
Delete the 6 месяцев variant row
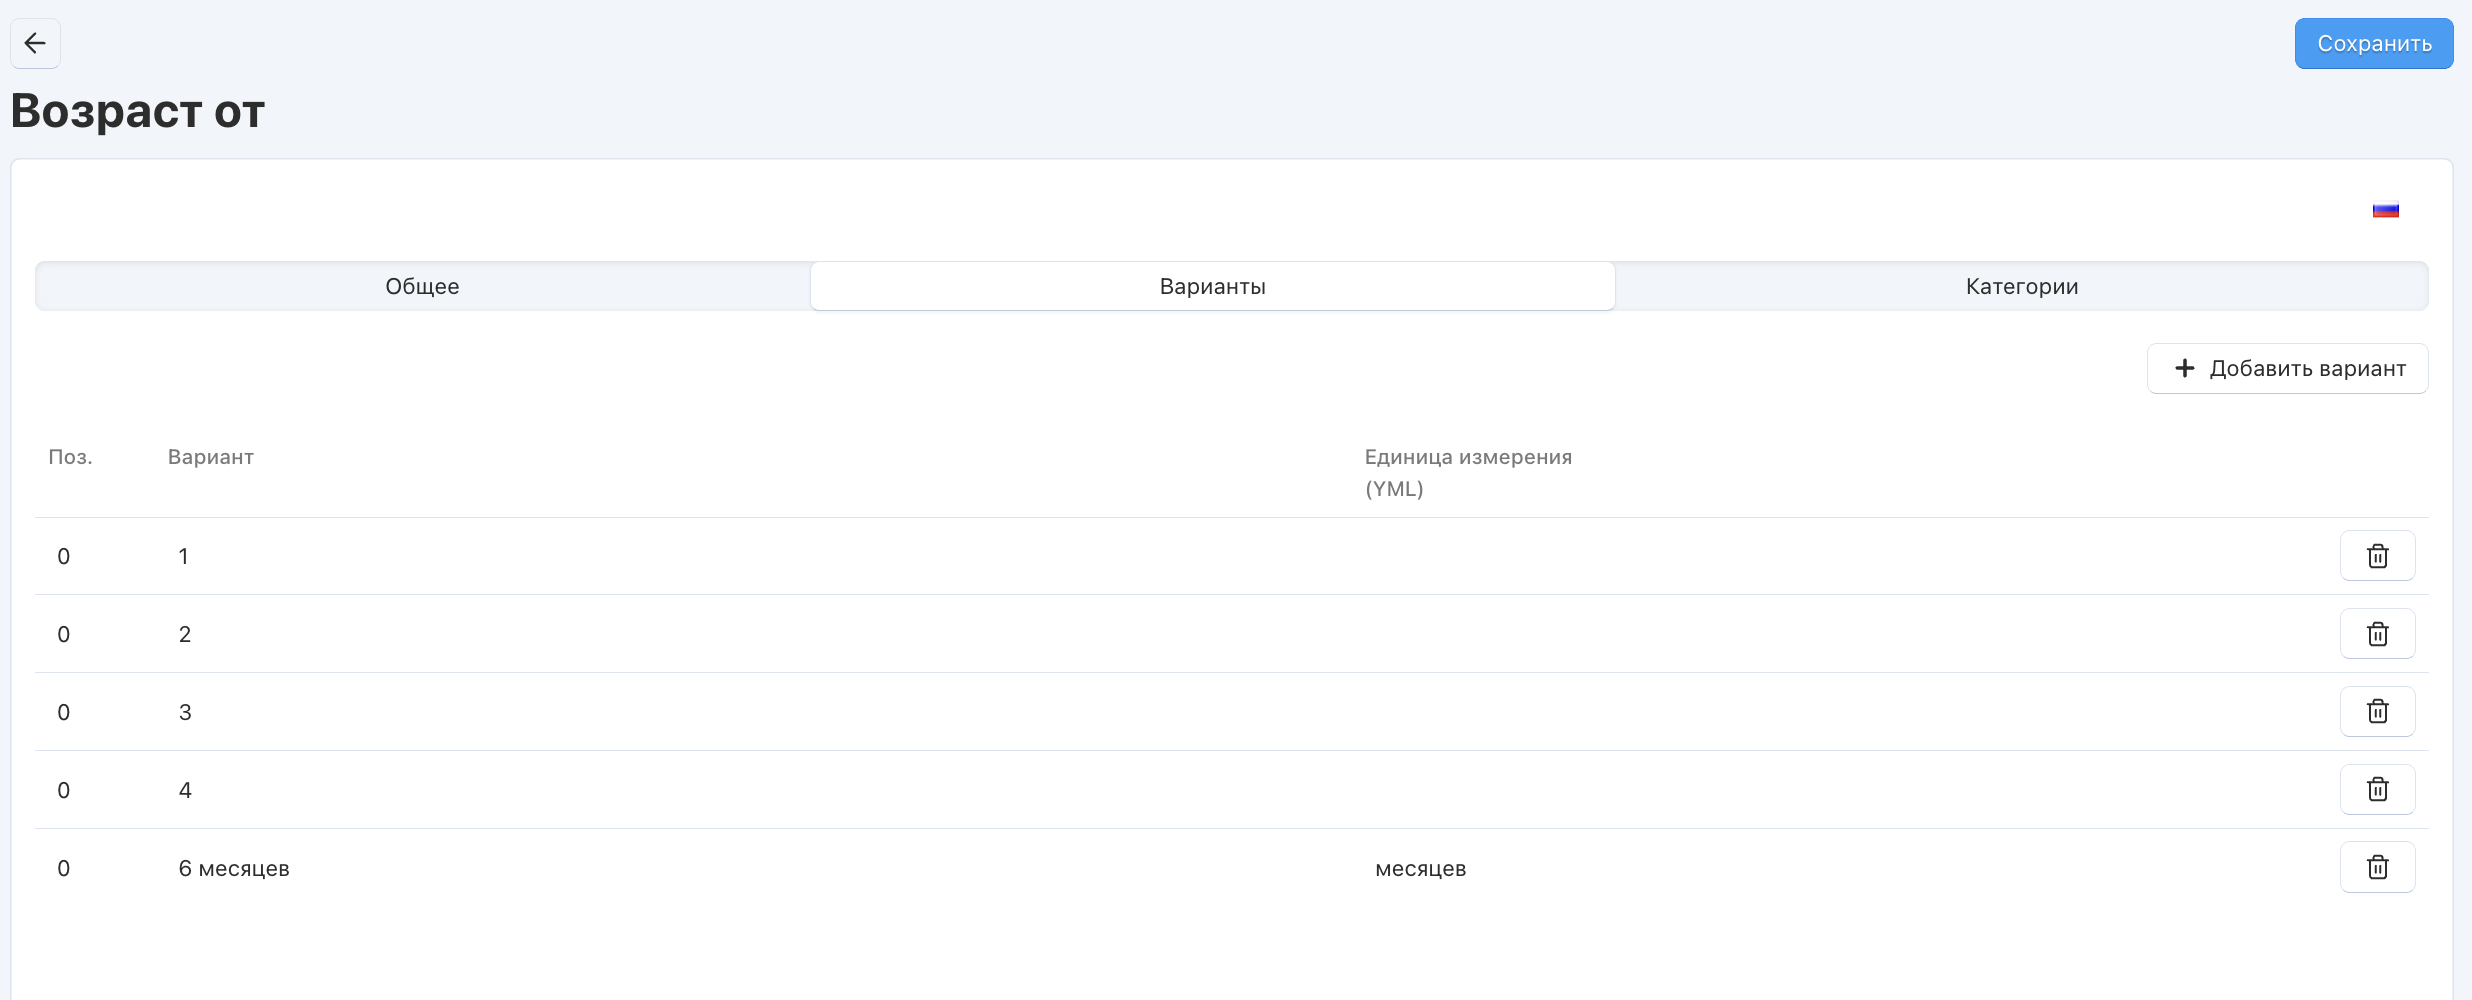coord(2377,868)
